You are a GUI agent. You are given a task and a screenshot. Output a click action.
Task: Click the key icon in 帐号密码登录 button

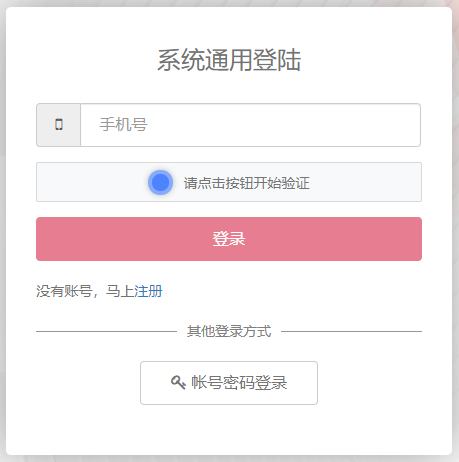coord(178,382)
